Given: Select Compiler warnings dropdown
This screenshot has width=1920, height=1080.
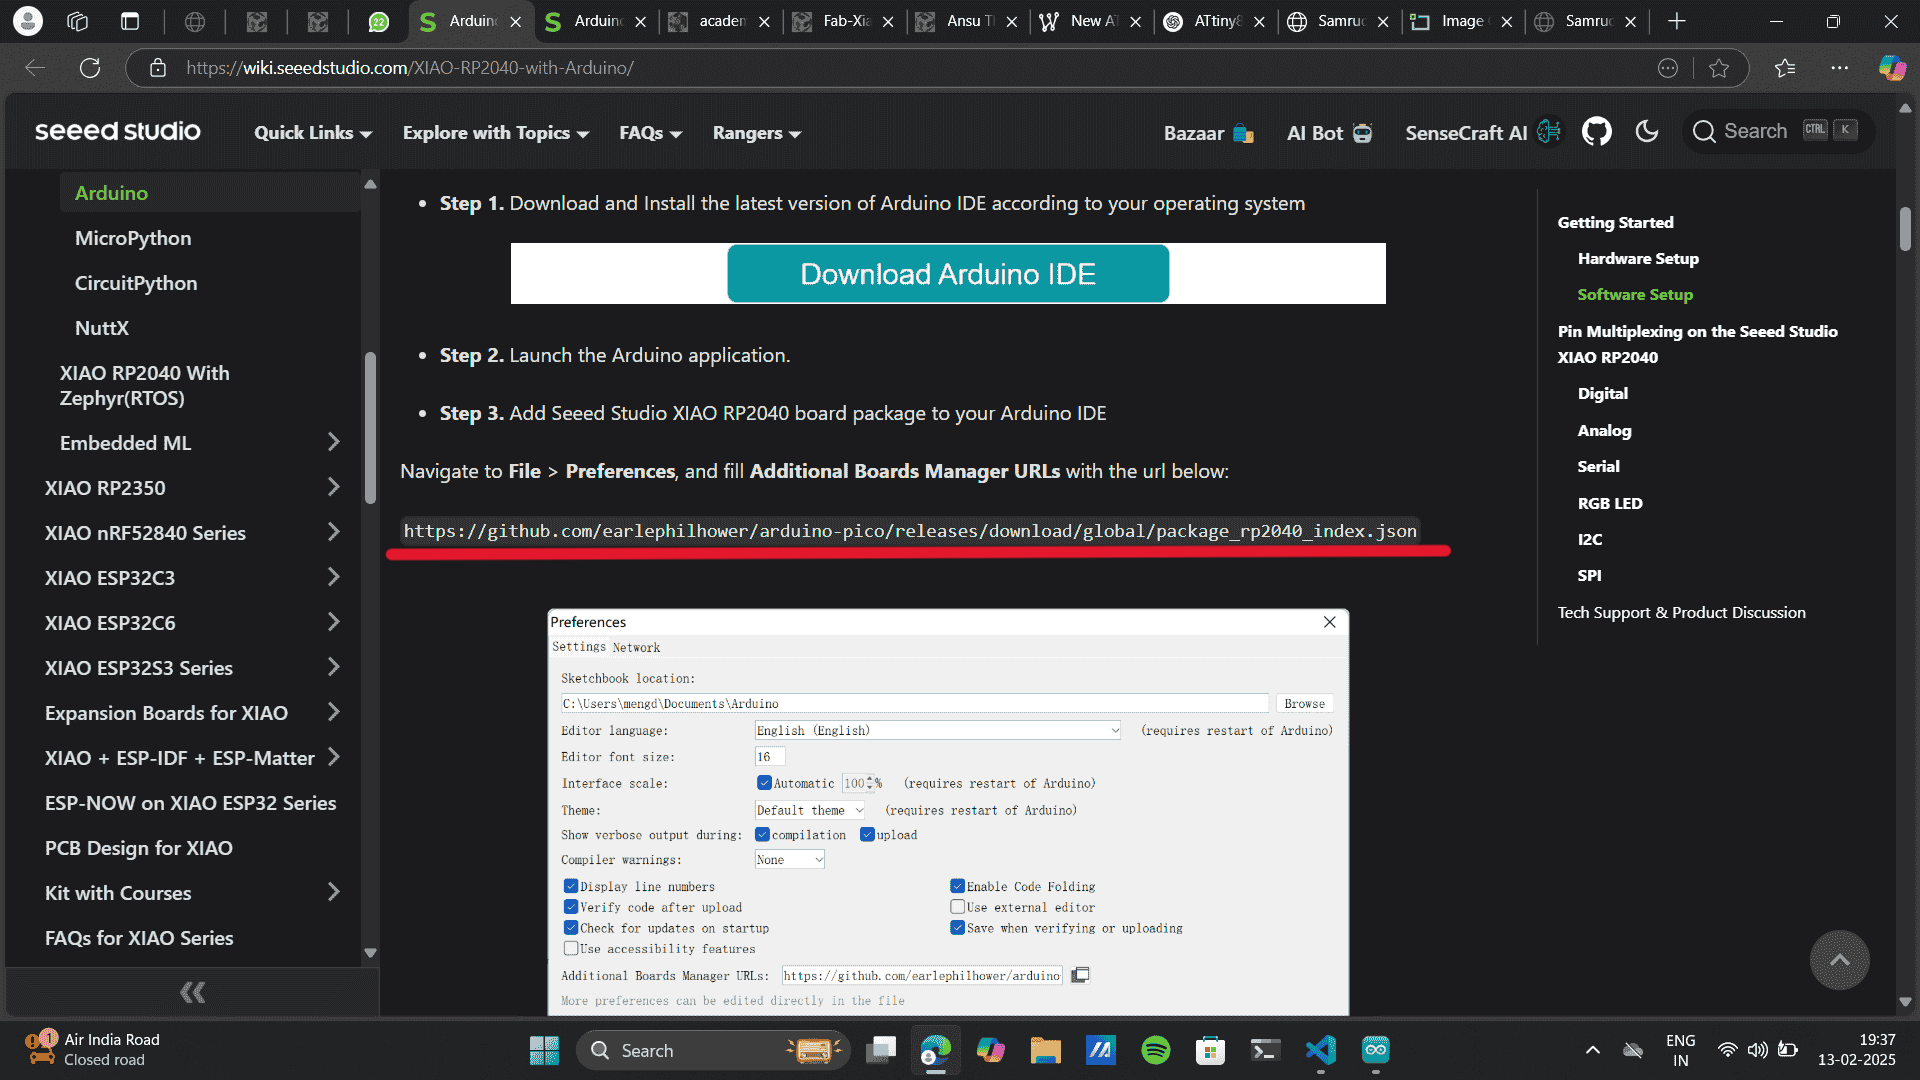Looking at the screenshot, I should coord(787,858).
